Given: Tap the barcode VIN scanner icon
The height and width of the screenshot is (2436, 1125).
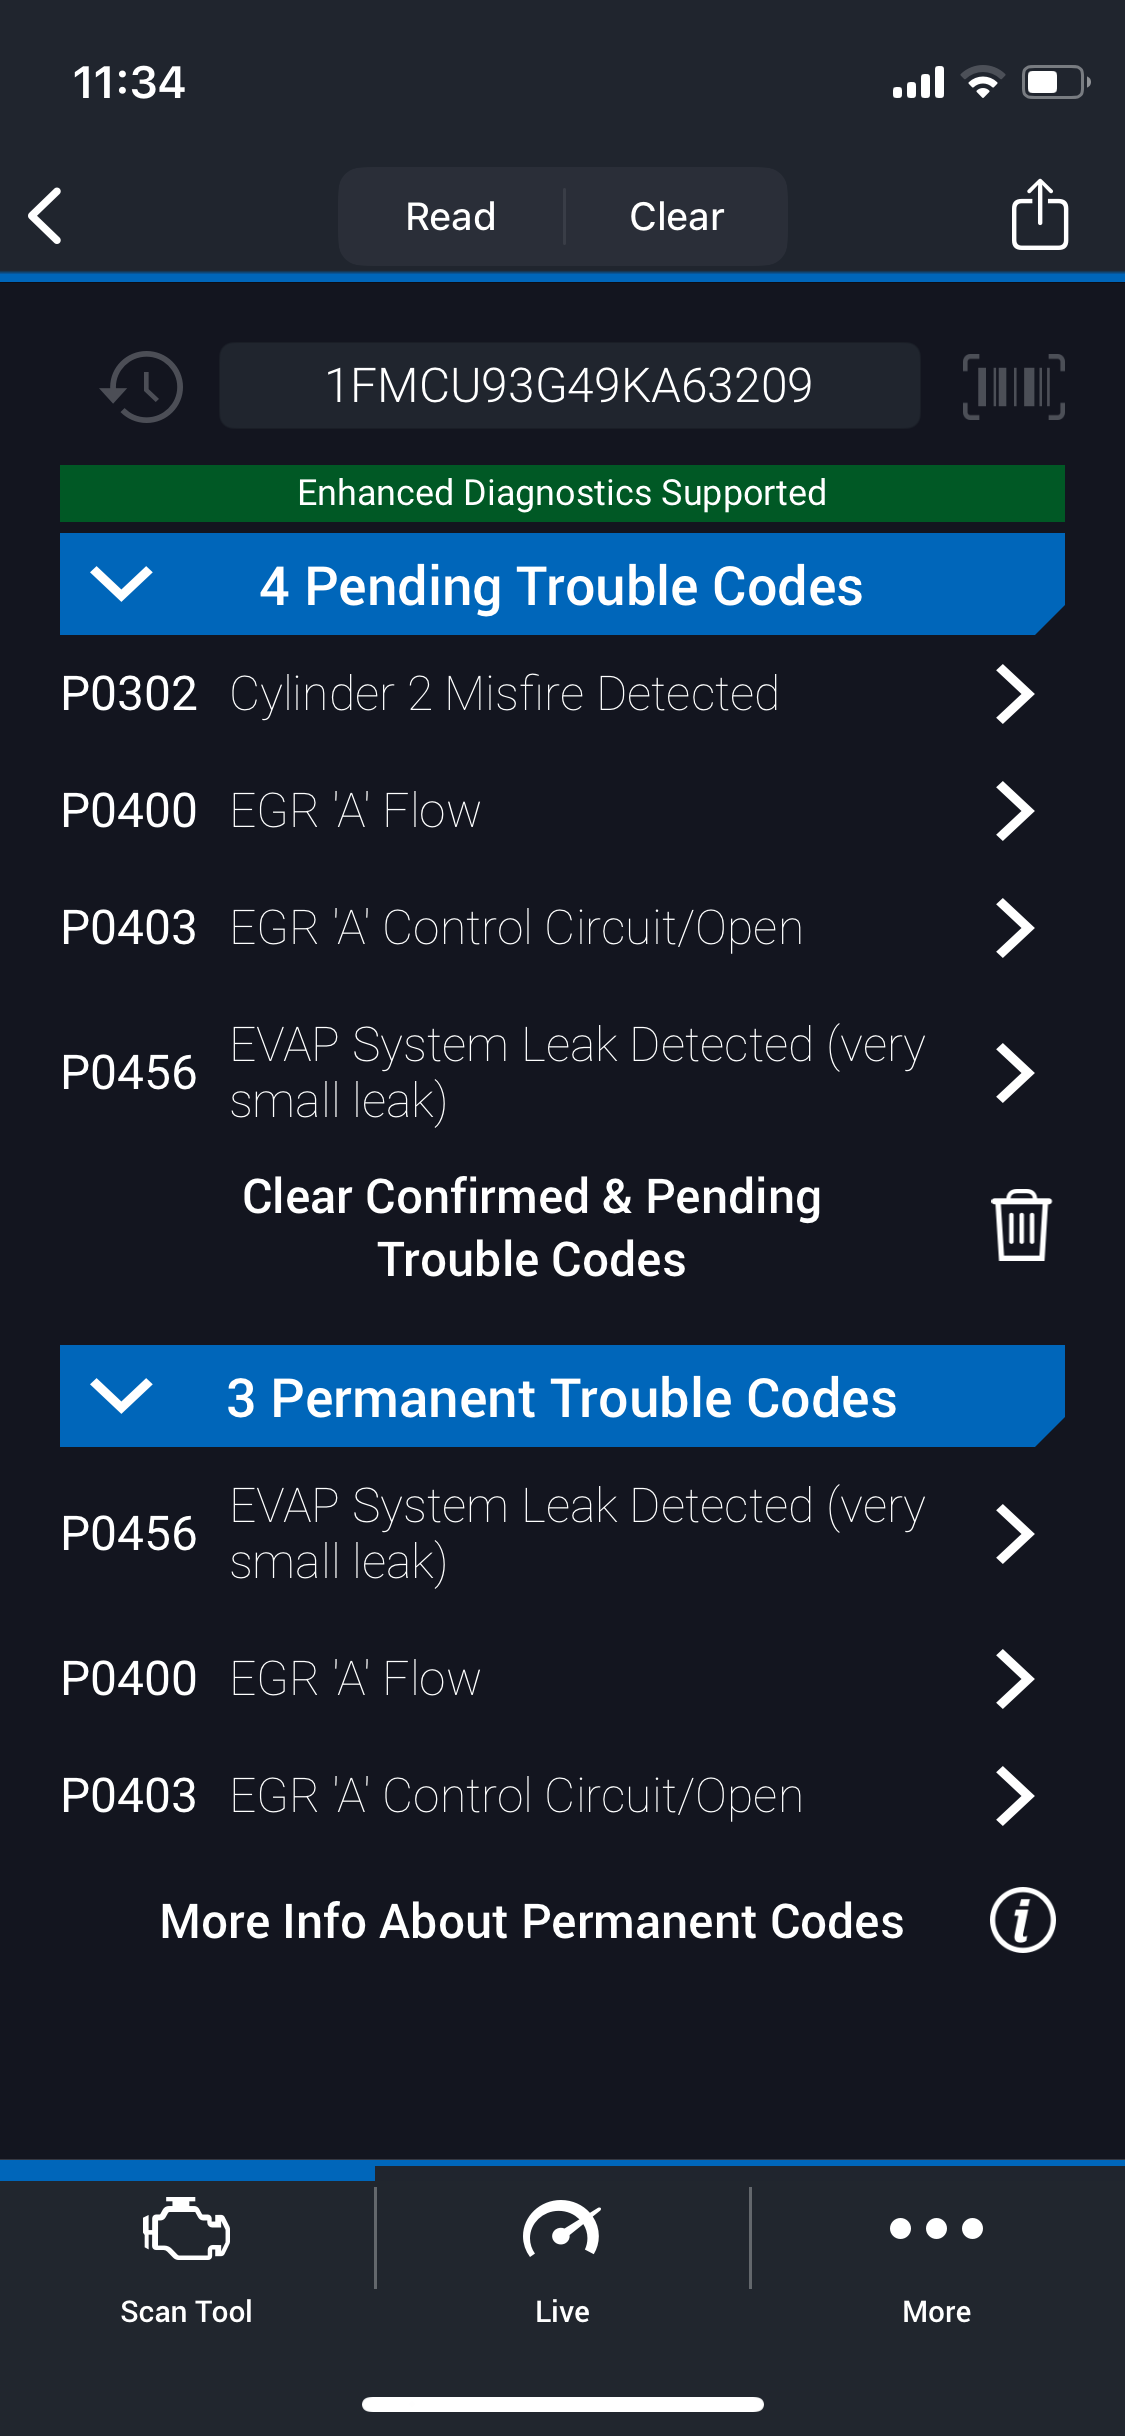Looking at the screenshot, I should pos(1013,386).
